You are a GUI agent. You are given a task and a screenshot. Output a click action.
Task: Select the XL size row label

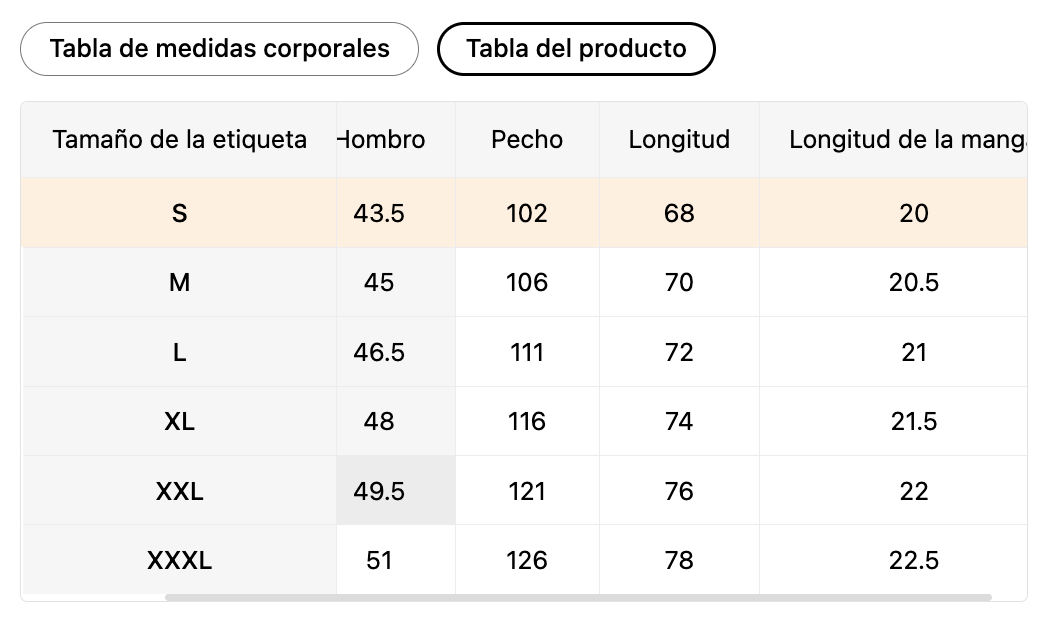pos(179,421)
